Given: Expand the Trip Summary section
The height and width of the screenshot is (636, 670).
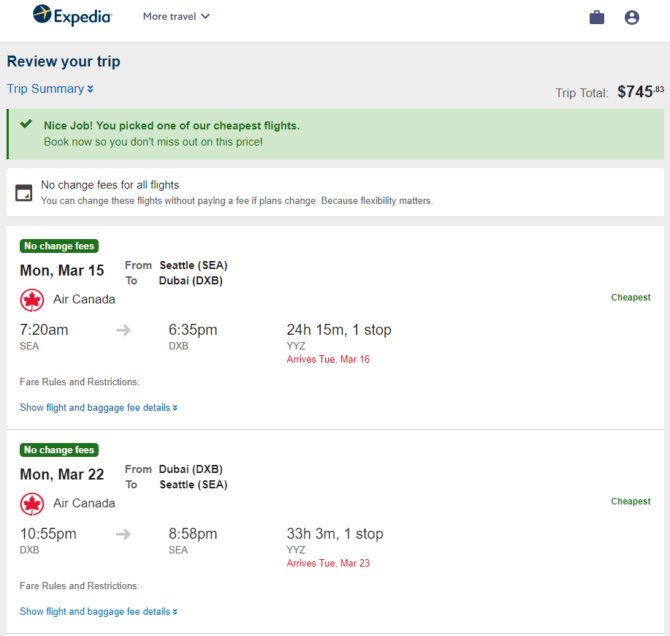Looking at the screenshot, I should click(x=50, y=88).
